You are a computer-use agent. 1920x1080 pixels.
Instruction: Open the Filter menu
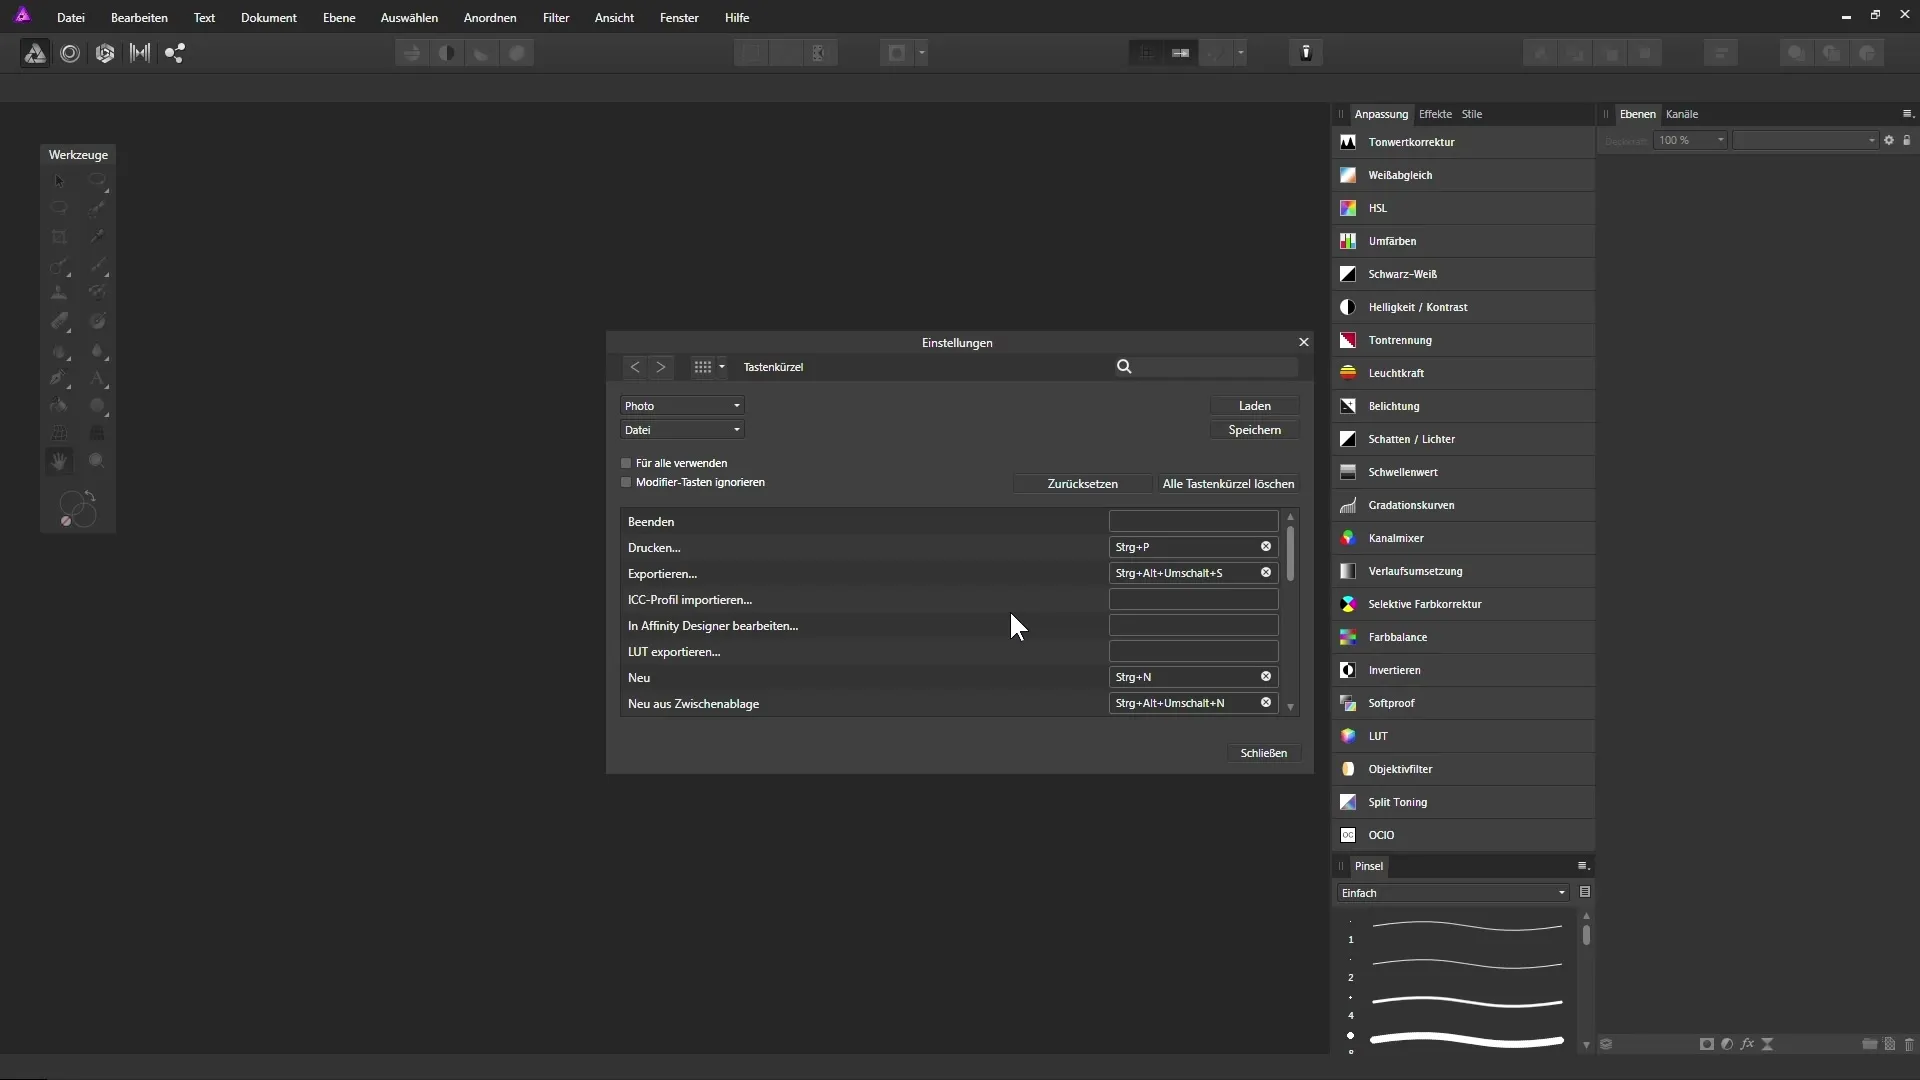pos(556,18)
